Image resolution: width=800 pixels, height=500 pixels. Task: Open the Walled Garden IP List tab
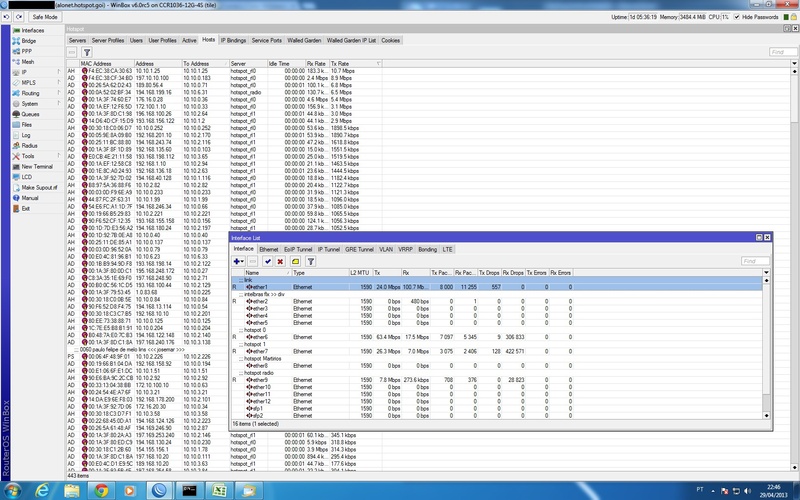pos(351,40)
